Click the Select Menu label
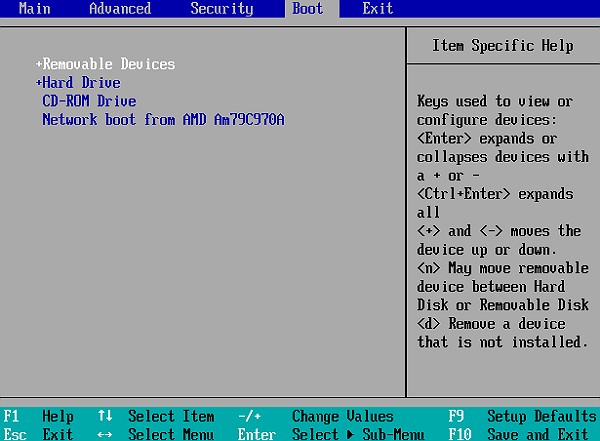This screenshot has height=441, width=600. 171,434
